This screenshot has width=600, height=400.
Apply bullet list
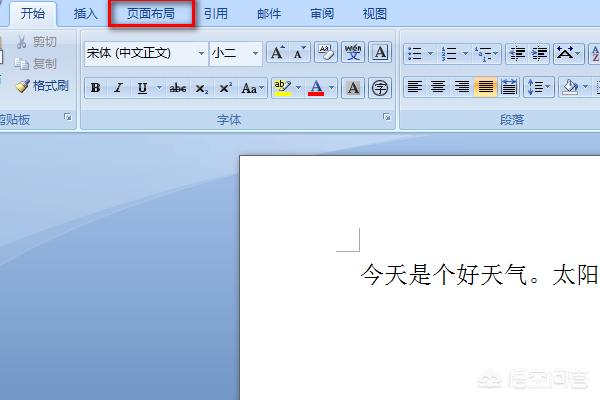pos(415,54)
